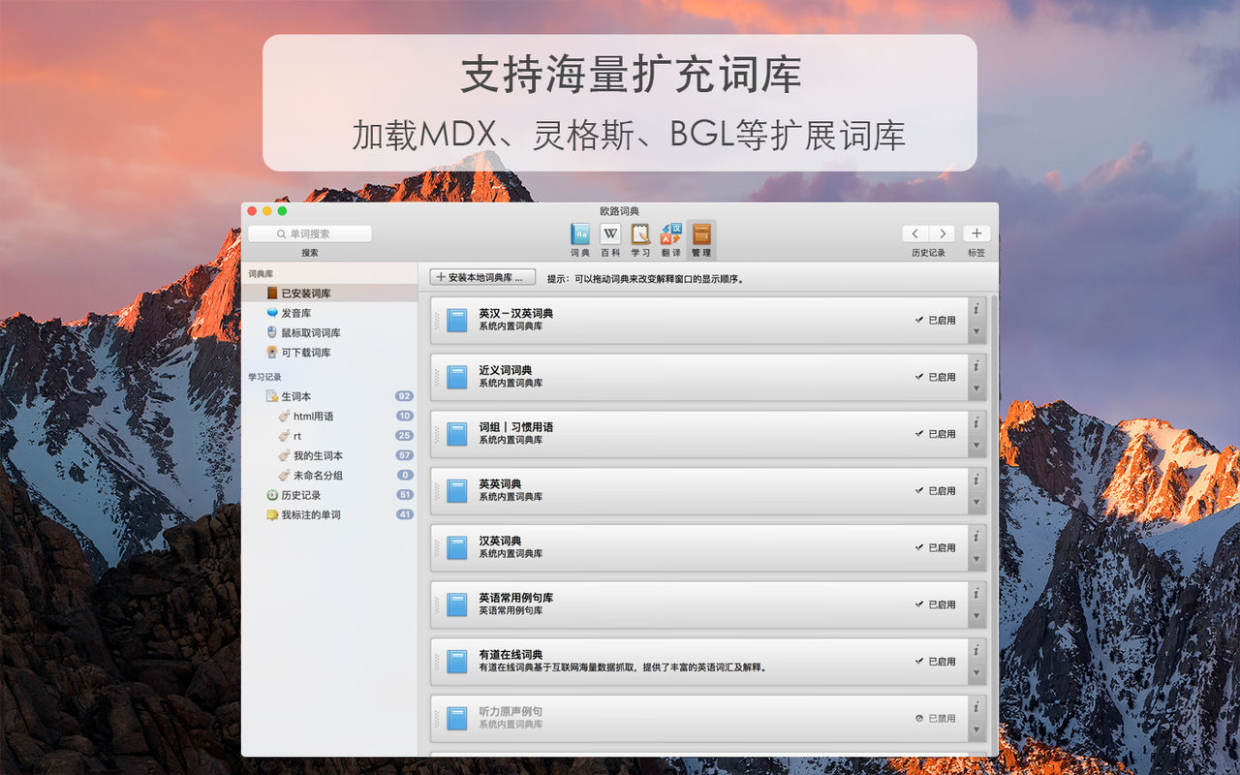Show info for 英英词典
The width and height of the screenshot is (1240, 775).
coord(977,480)
